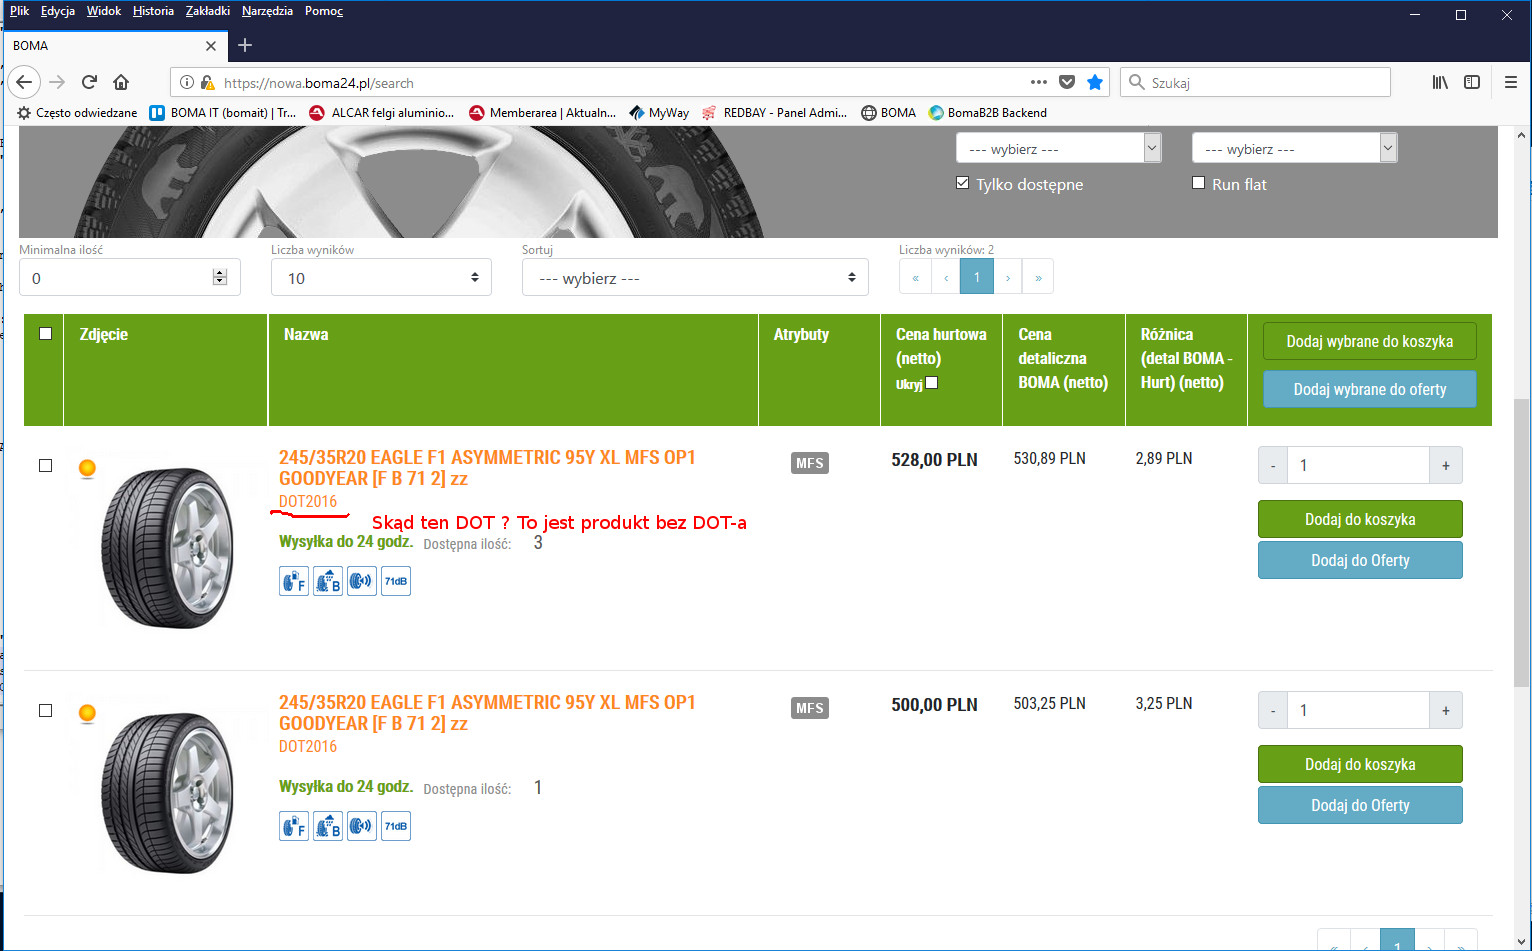Click the noise level icon on second tire
The width and height of the screenshot is (1532, 951).
click(361, 826)
